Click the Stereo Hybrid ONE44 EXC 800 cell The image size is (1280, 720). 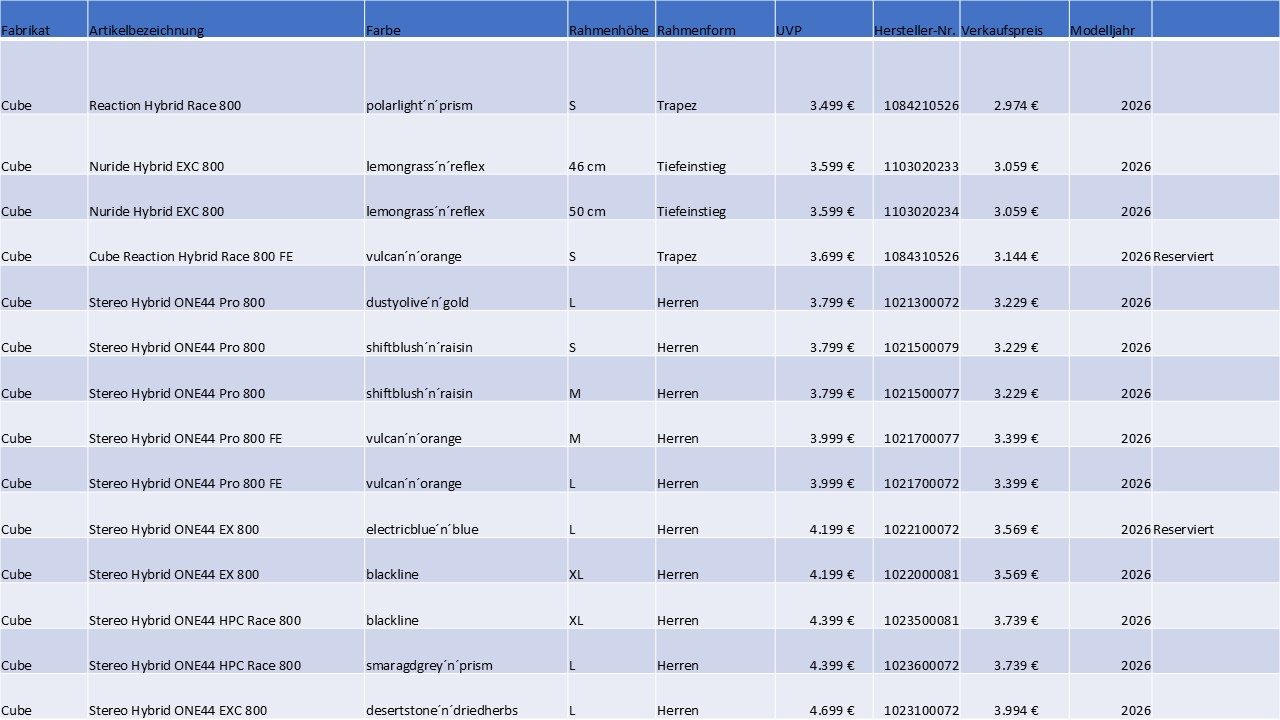tap(178, 710)
